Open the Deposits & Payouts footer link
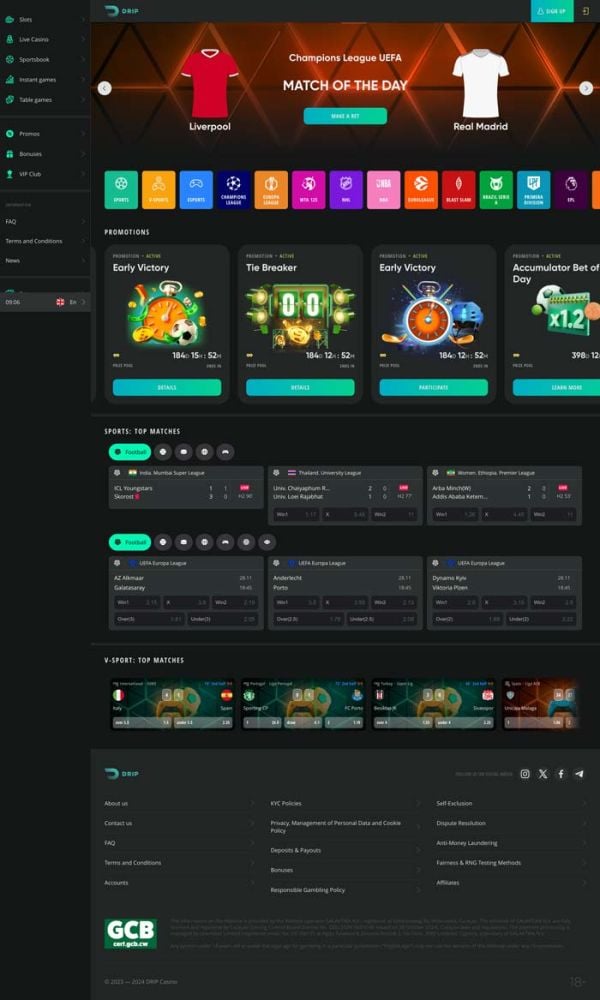 coord(295,851)
